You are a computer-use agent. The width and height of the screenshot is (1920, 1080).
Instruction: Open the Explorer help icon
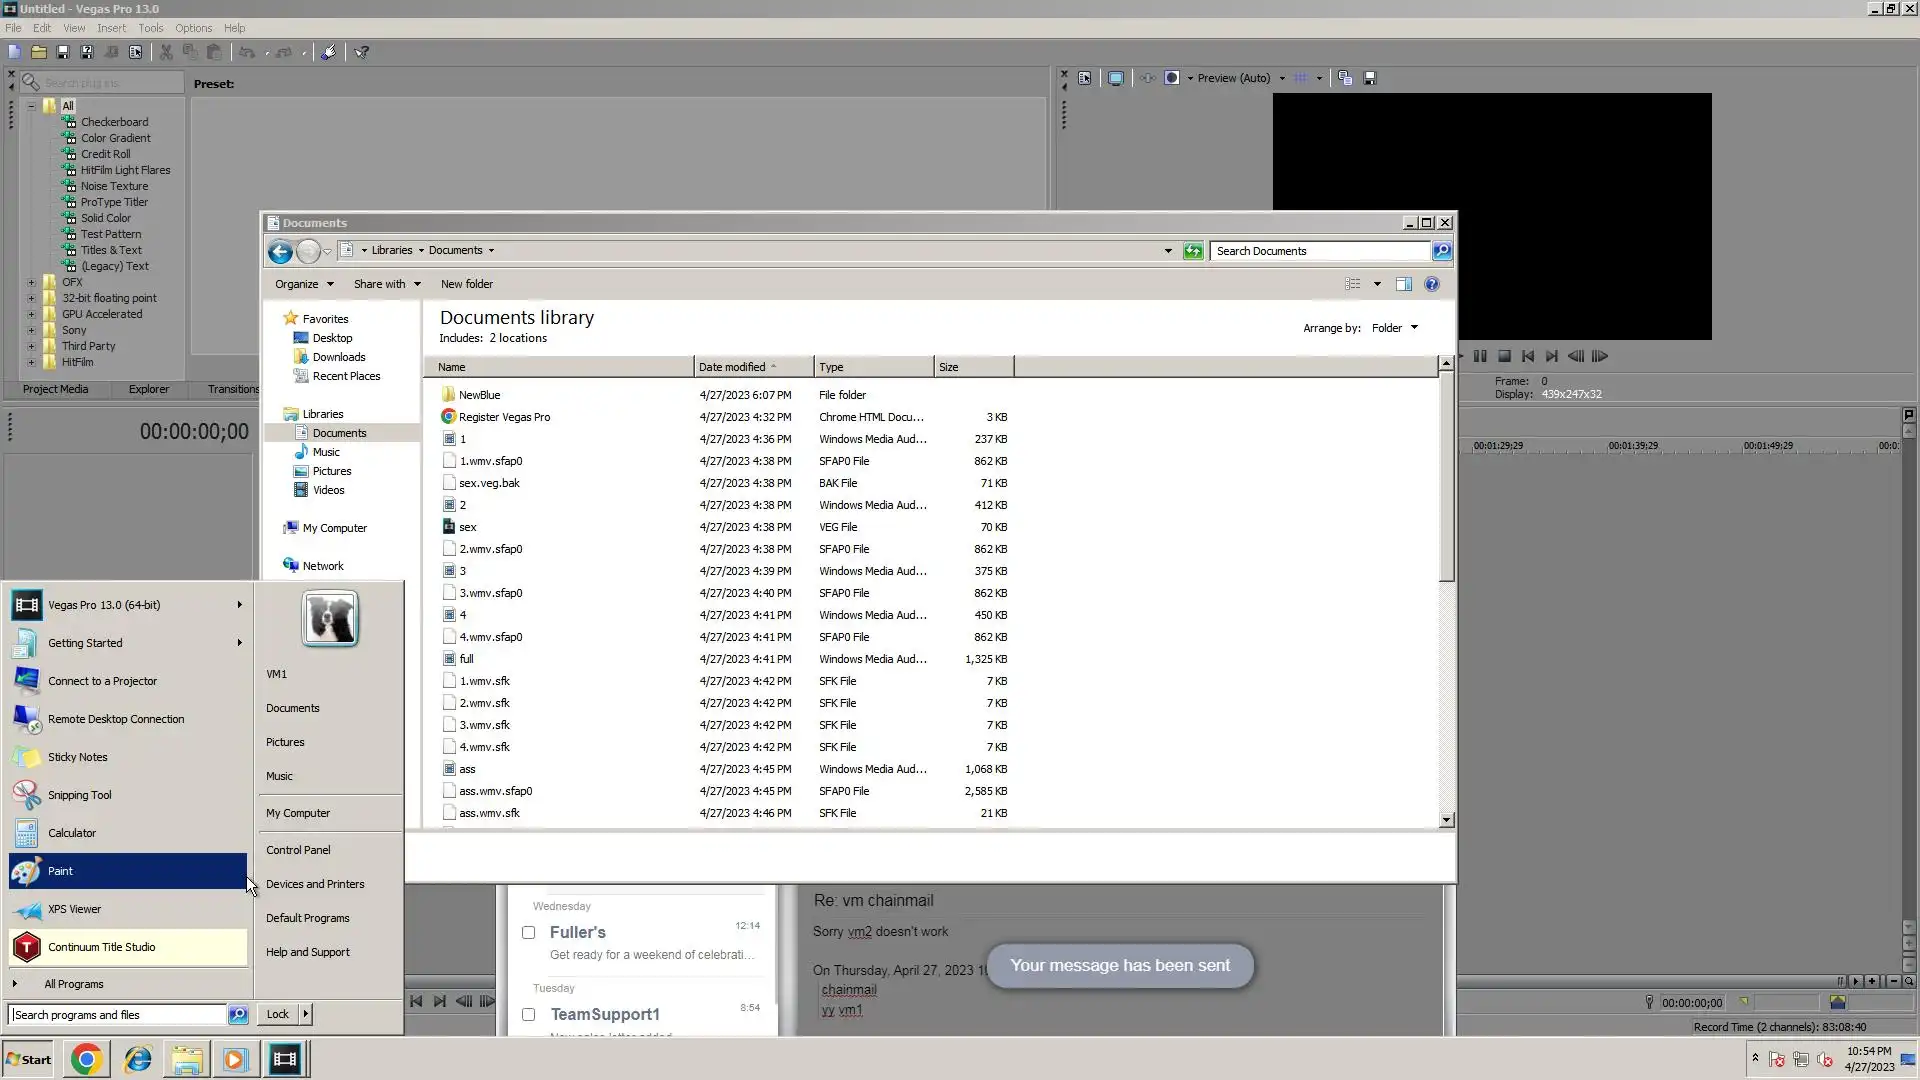(1432, 284)
